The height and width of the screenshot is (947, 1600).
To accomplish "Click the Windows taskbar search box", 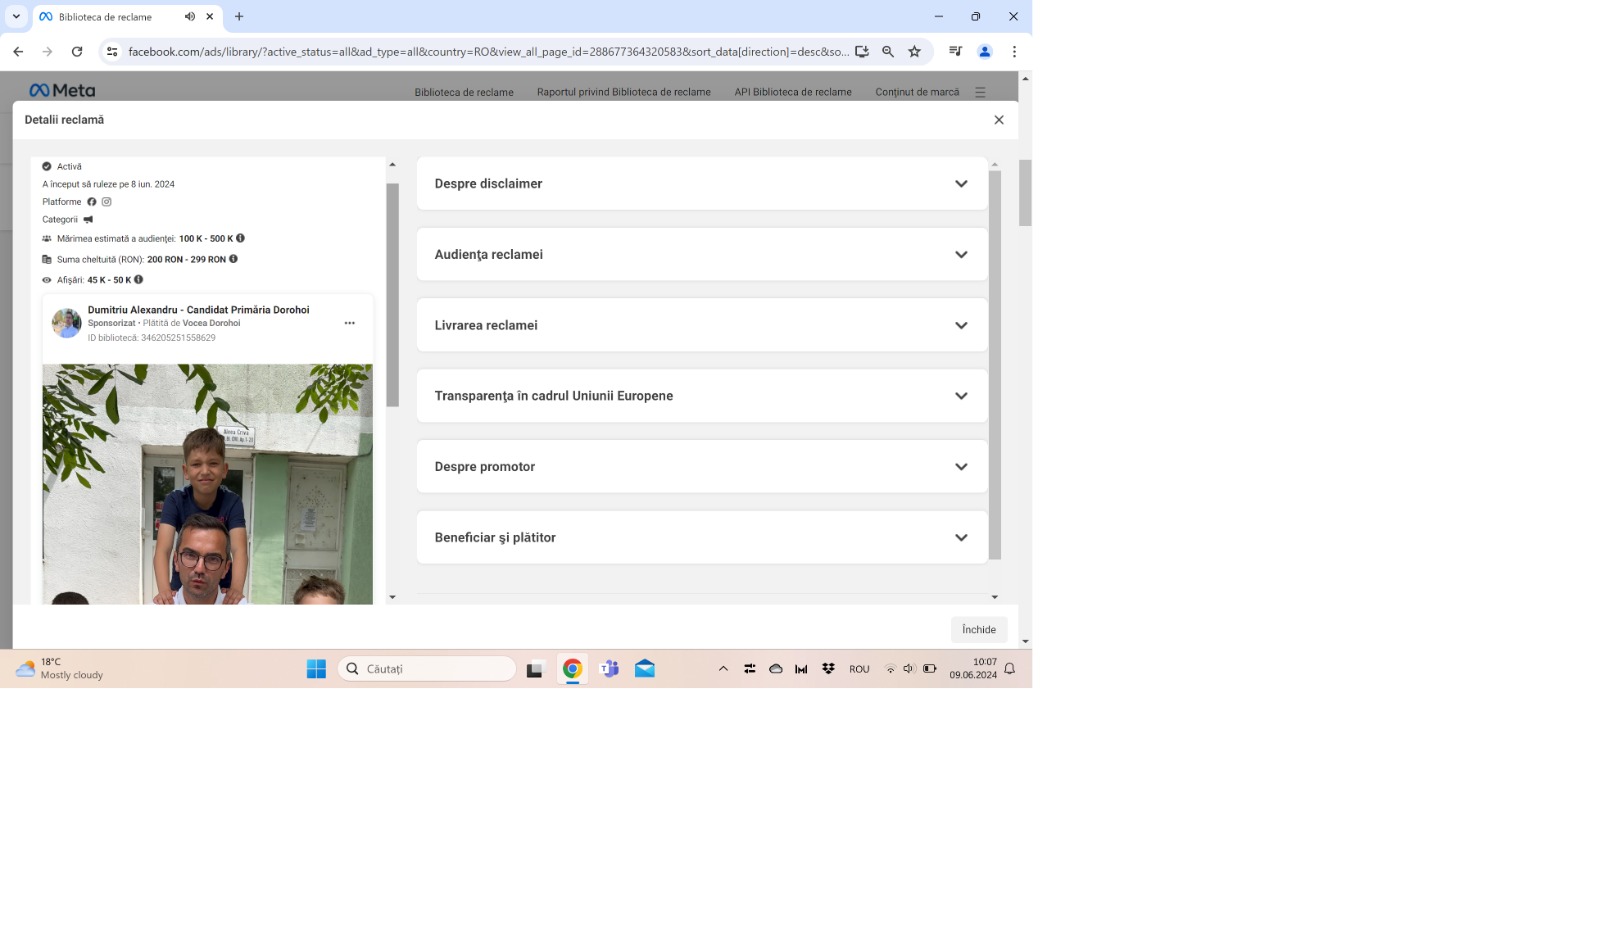I will tap(427, 669).
